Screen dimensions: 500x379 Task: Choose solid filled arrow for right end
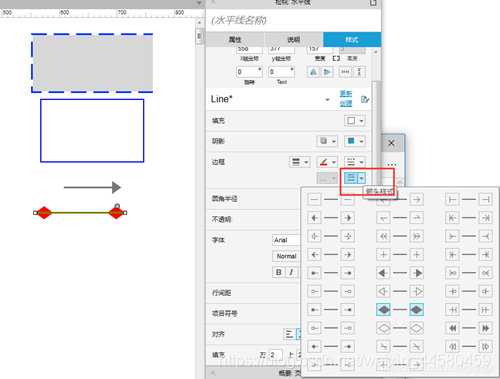point(347,218)
